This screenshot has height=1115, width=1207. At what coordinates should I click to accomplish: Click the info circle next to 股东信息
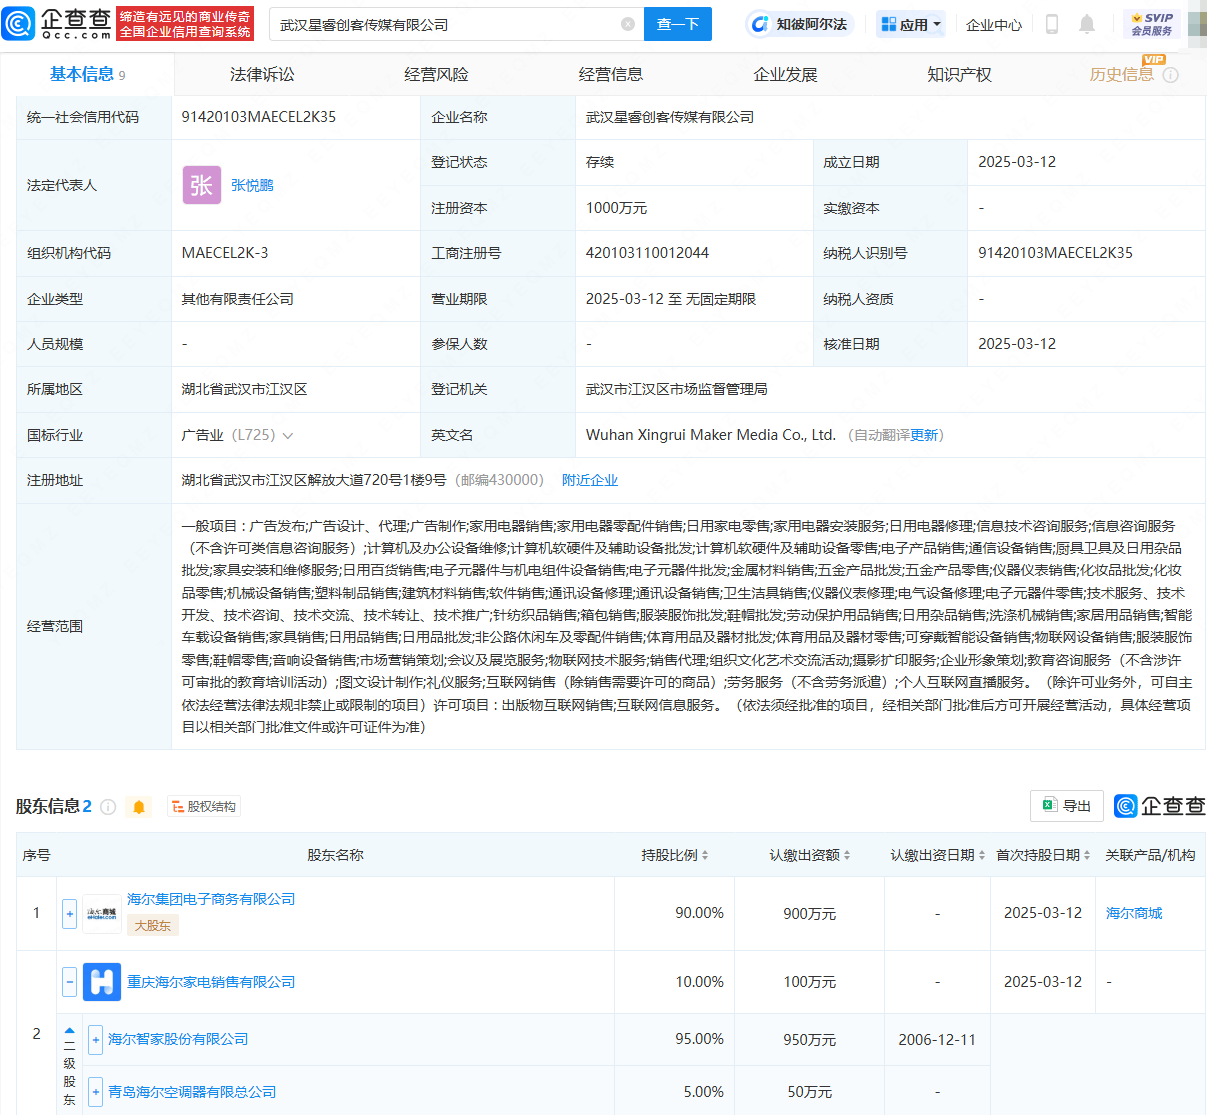point(109,805)
